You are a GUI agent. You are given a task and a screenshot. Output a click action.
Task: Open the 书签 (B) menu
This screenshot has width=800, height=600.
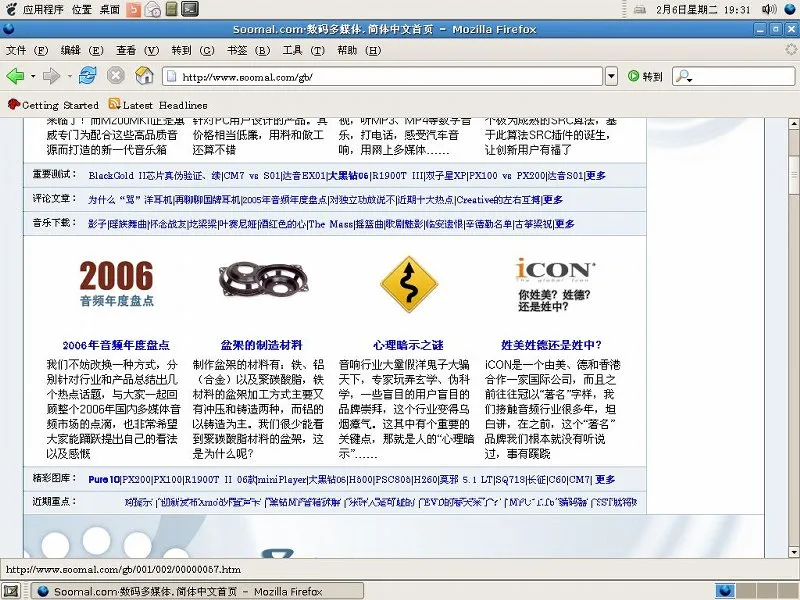point(248,50)
